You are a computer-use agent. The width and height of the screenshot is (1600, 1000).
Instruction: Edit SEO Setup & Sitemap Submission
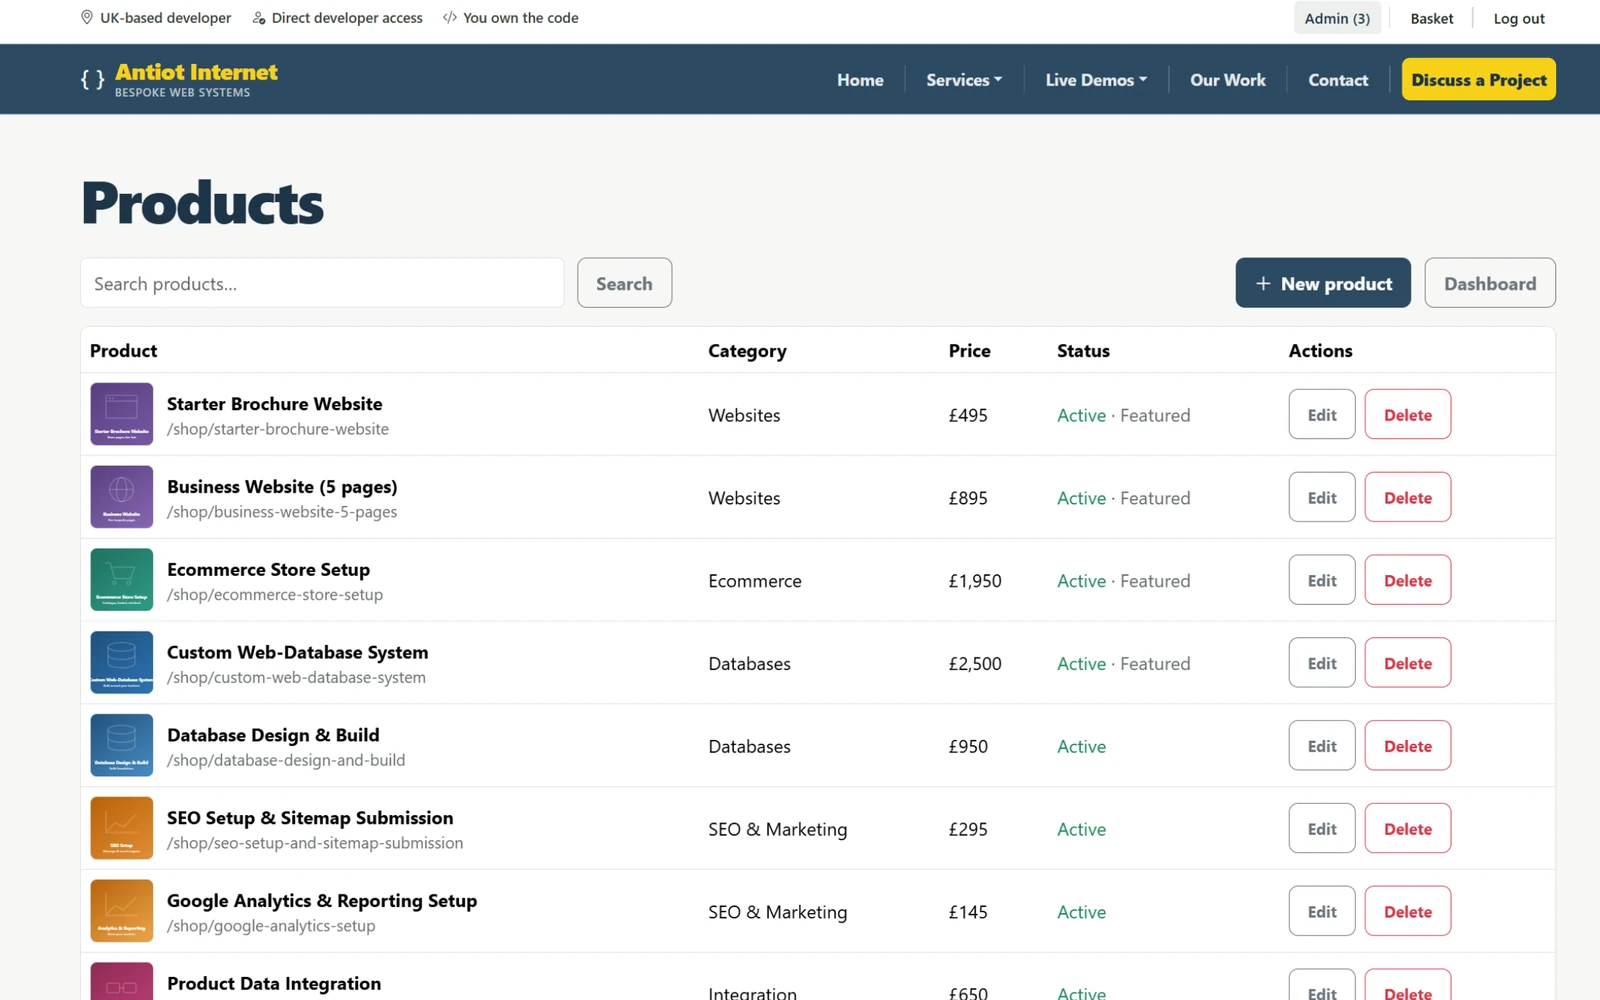pos(1322,829)
